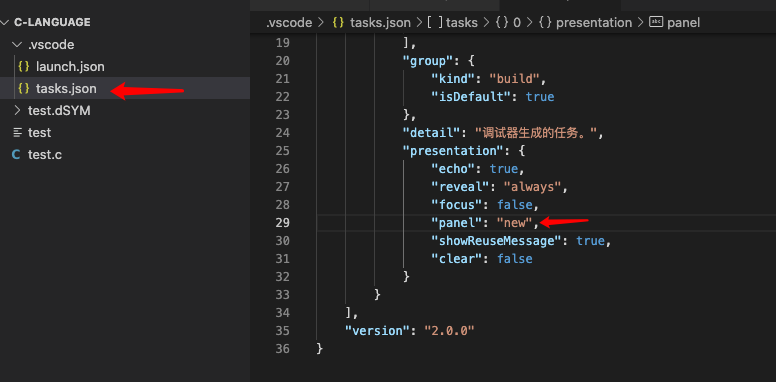Click the isDefault true value on line 22
This screenshot has width=776, height=382.
tap(540, 97)
